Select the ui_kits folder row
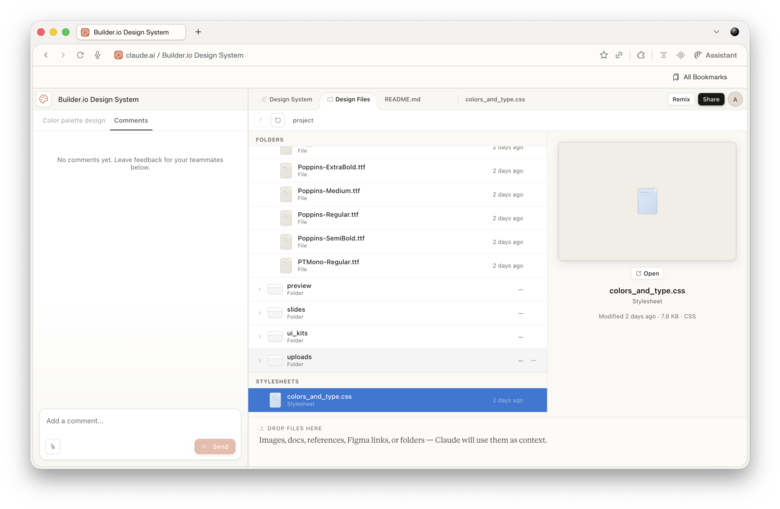The image size is (780, 509). (x=397, y=337)
